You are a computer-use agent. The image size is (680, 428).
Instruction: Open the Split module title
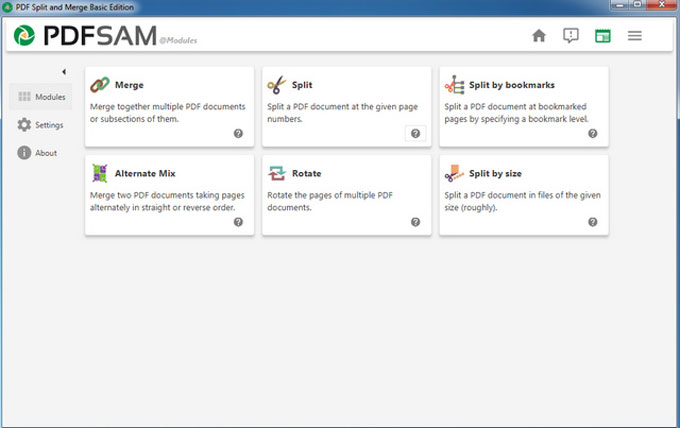click(302, 85)
